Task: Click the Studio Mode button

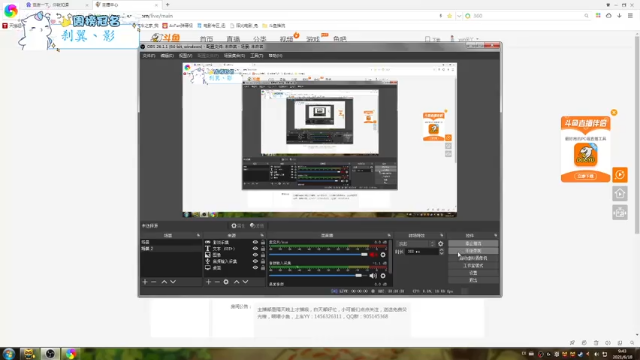Action: [473, 265]
